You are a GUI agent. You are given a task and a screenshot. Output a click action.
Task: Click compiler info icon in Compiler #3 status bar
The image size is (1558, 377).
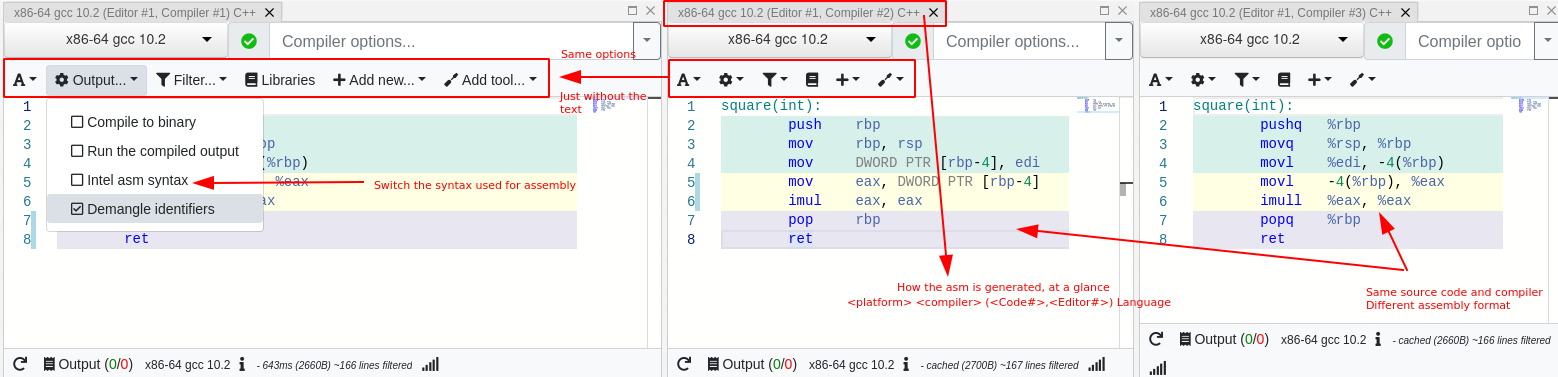1378,340
